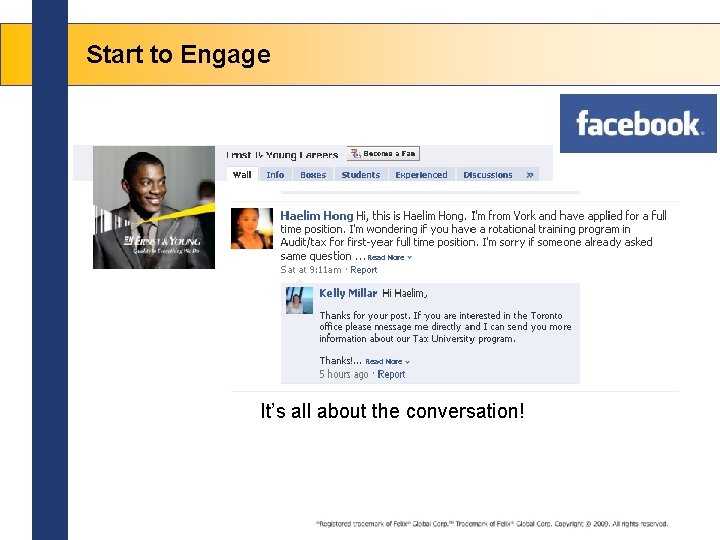Click the fan icon in Become a Fan
Screen dimensions: 720x540
(x=355, y=154)
